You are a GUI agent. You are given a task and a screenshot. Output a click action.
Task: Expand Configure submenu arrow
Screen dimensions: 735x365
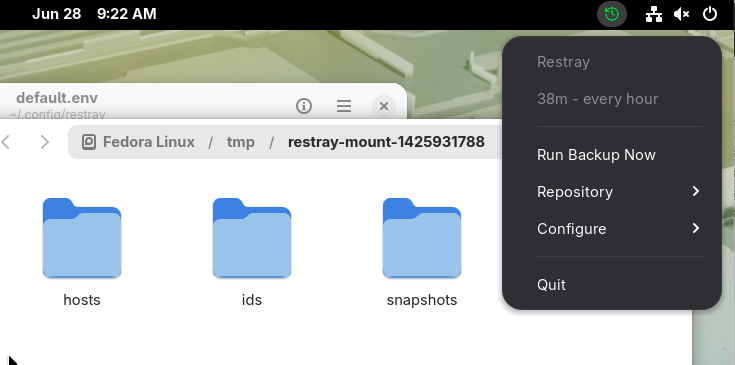tap(696, 228)
